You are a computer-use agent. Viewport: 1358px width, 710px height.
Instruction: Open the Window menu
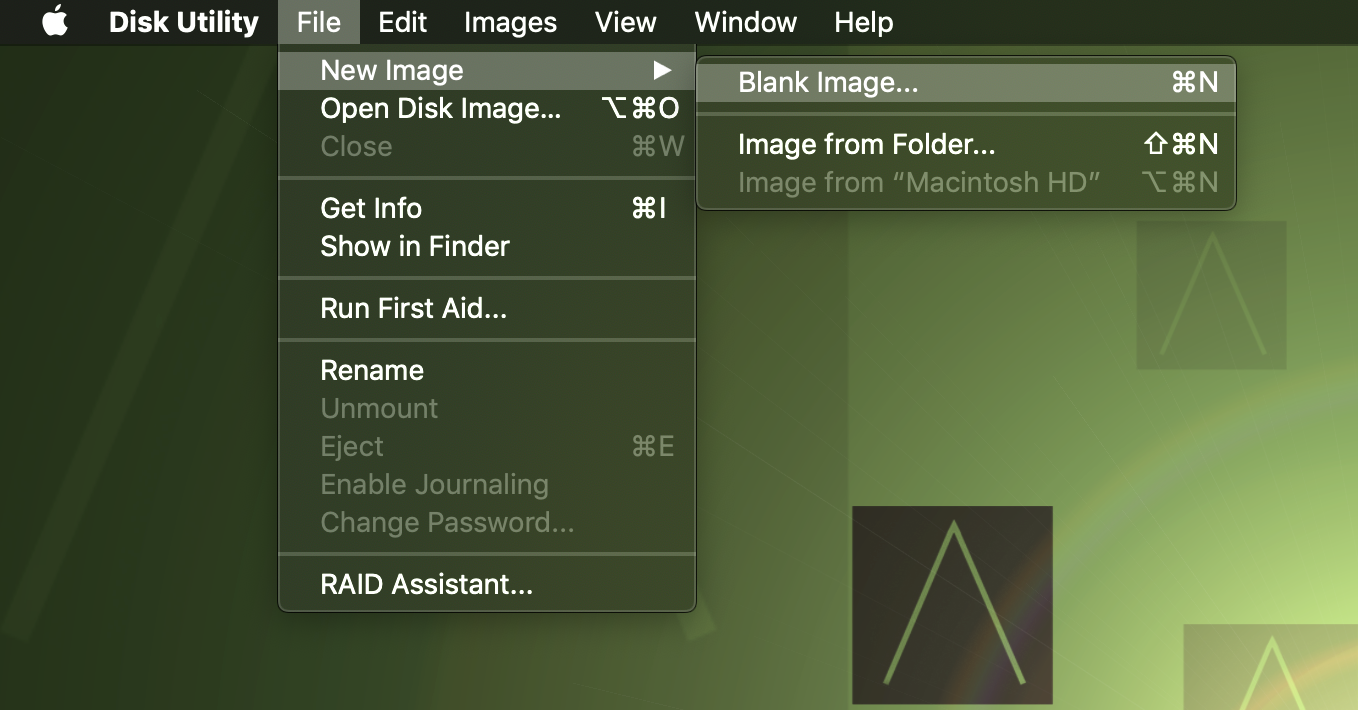(746, 22)
